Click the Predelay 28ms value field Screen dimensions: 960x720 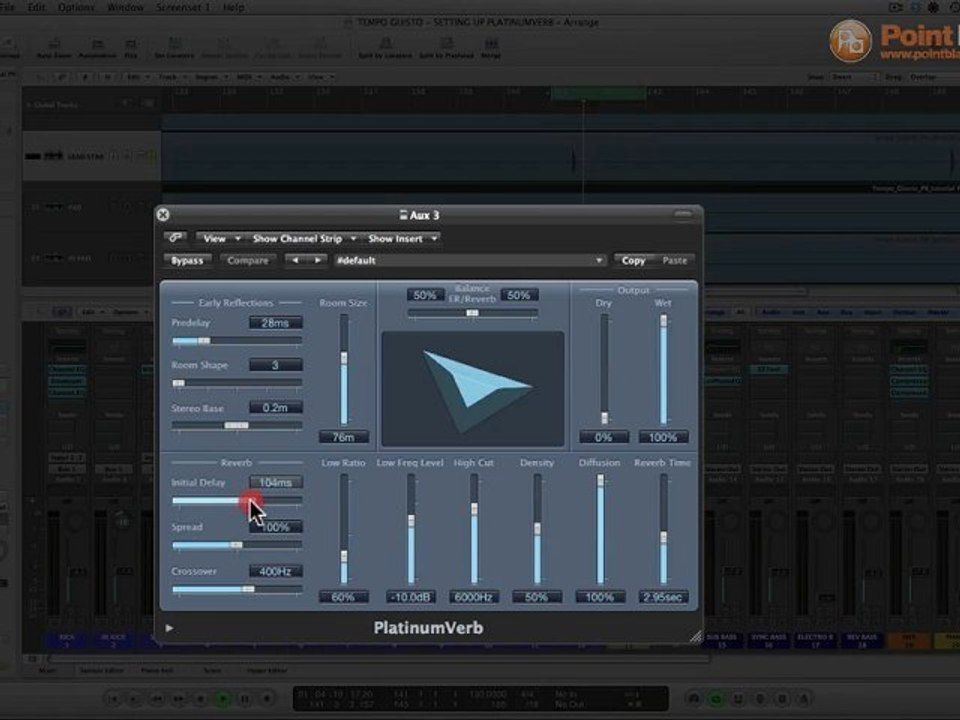coord(276,323)
